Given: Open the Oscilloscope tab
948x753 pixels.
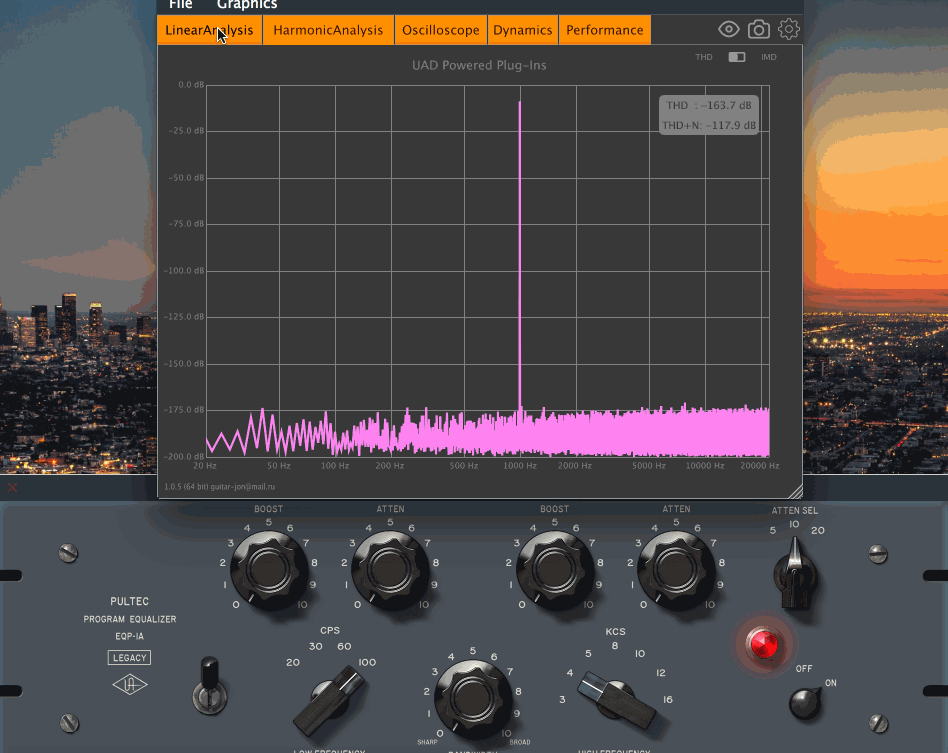Looking at the screenshot, I should pos(441,30).
